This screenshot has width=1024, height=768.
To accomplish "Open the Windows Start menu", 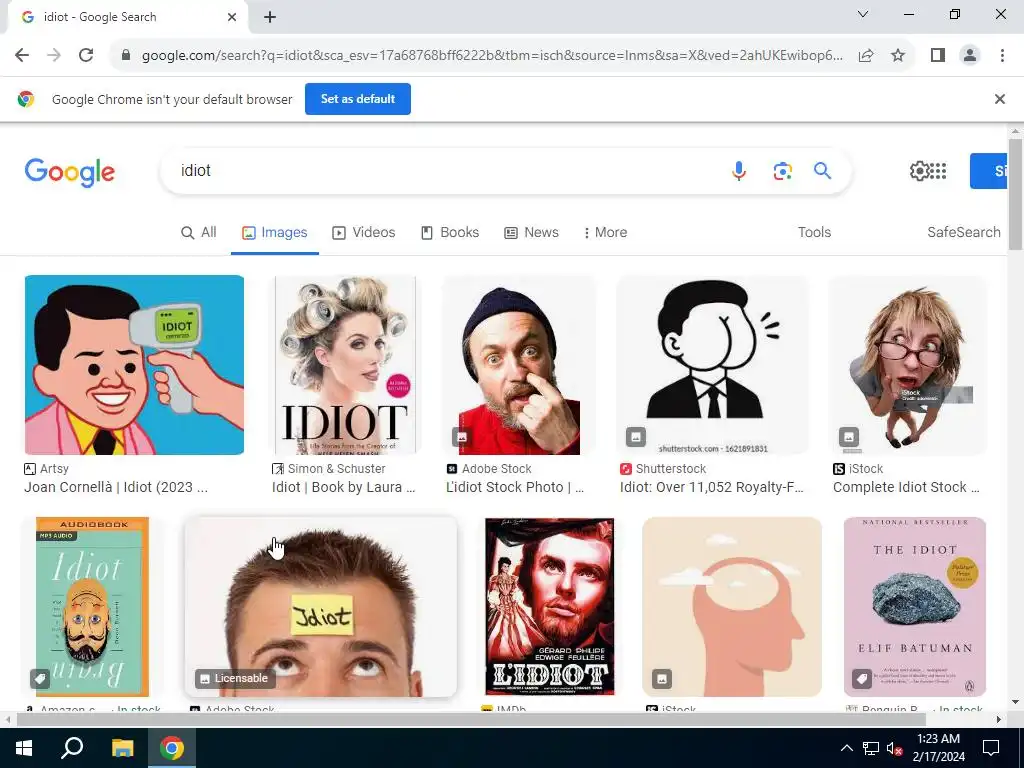I will pos(24,748).
